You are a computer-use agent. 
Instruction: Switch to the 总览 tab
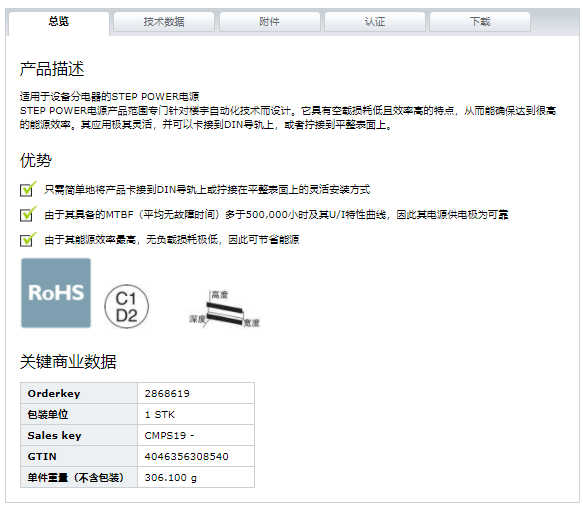click(59, 22)
